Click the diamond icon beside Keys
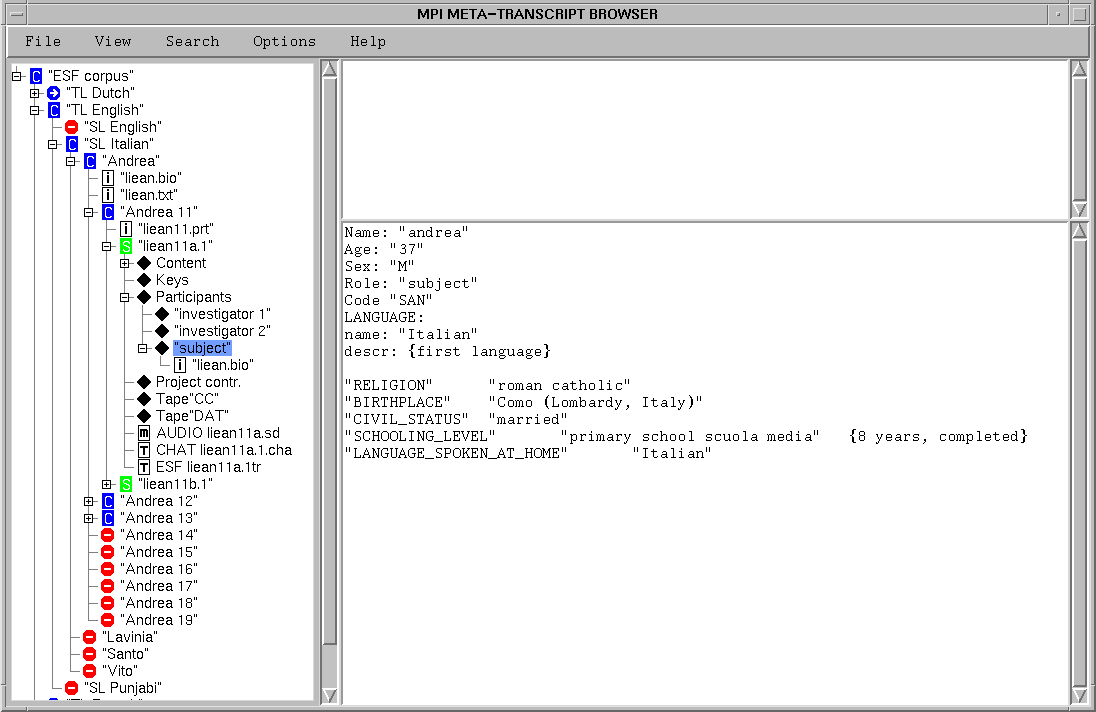Screen dimensions: 1096x712 144,280
